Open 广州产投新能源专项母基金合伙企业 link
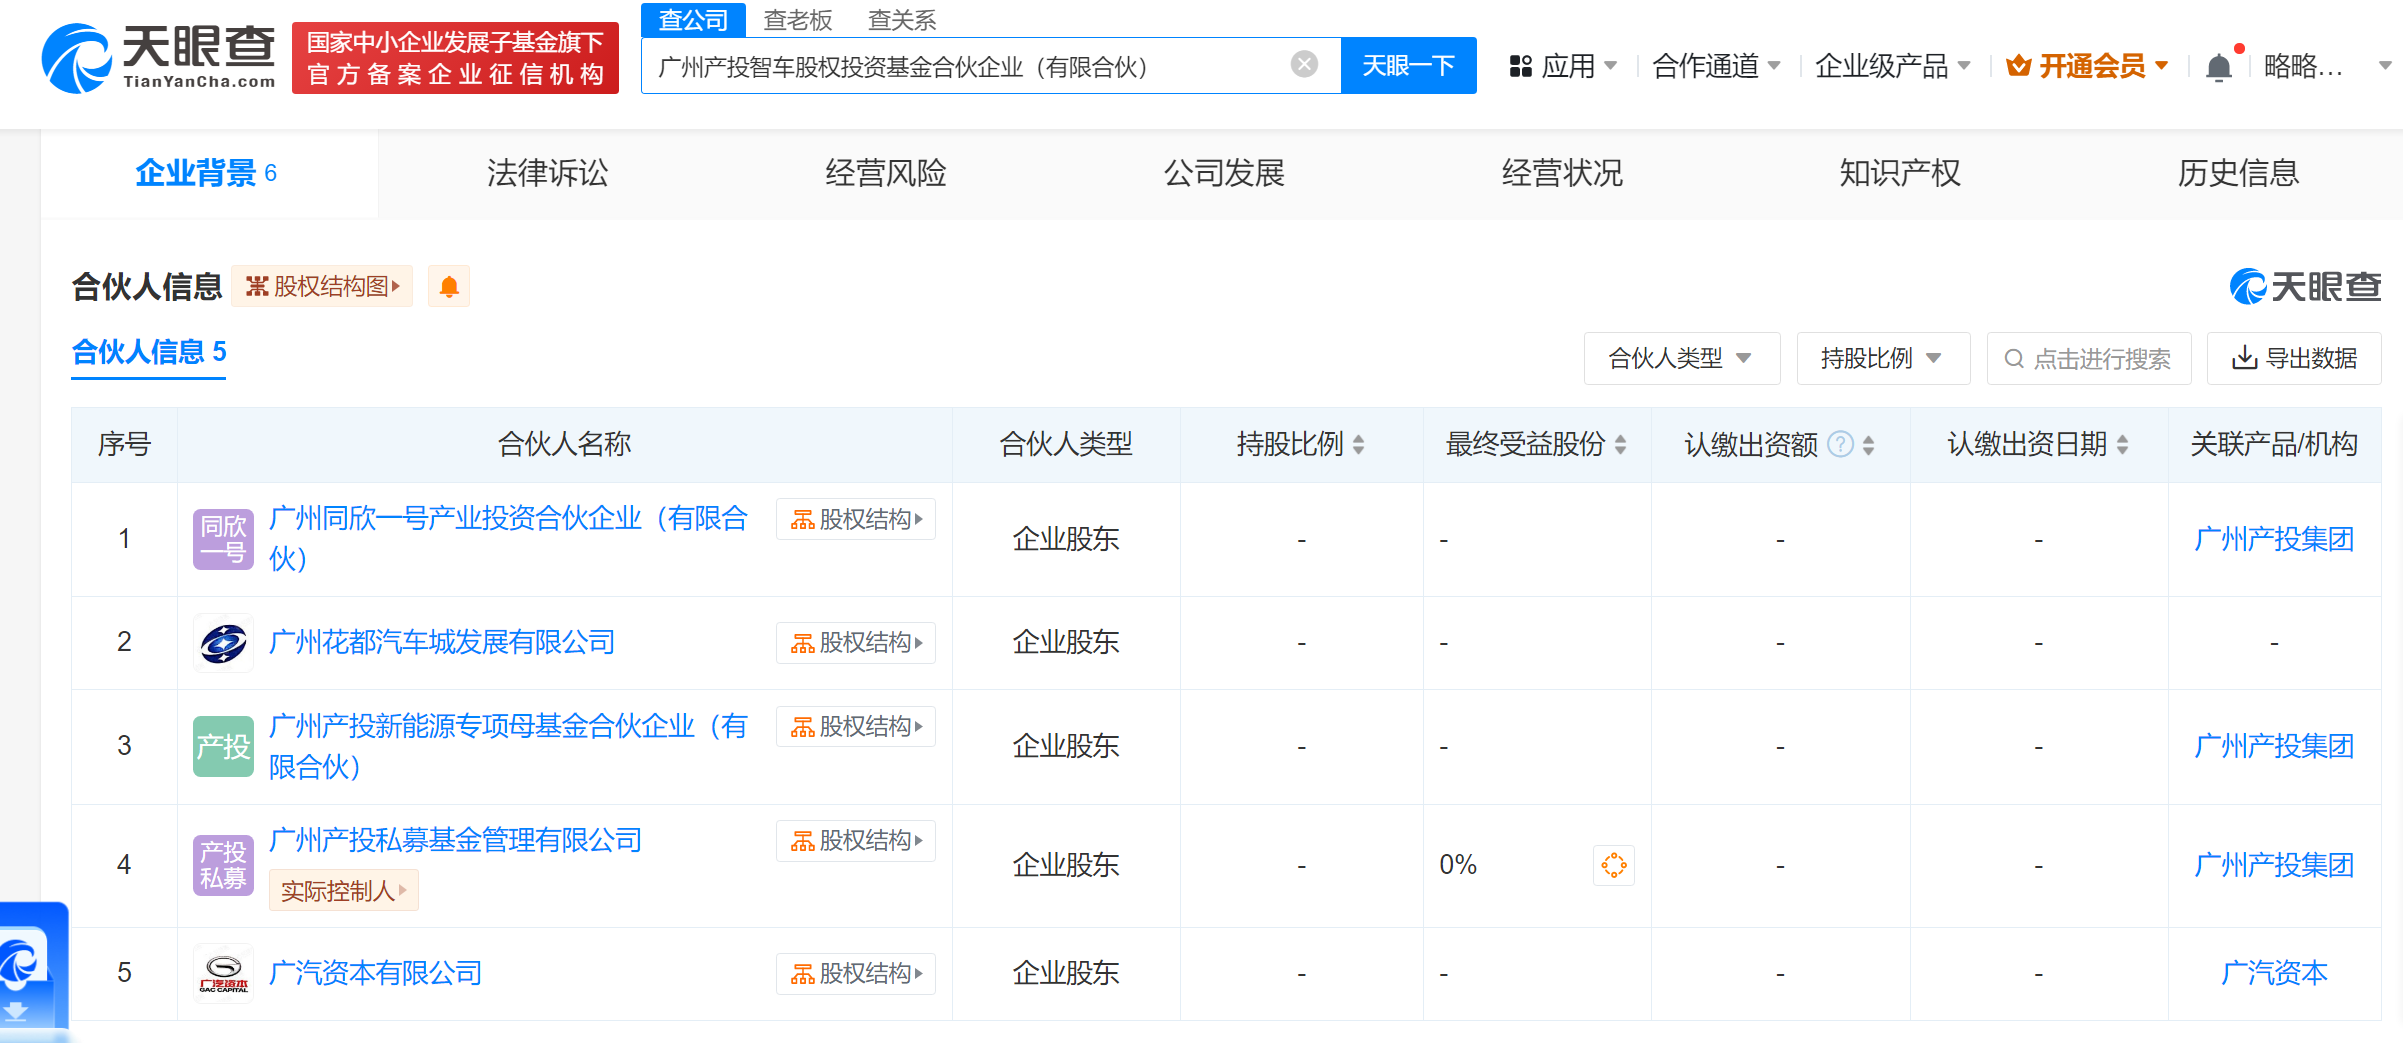 (509, 746)
